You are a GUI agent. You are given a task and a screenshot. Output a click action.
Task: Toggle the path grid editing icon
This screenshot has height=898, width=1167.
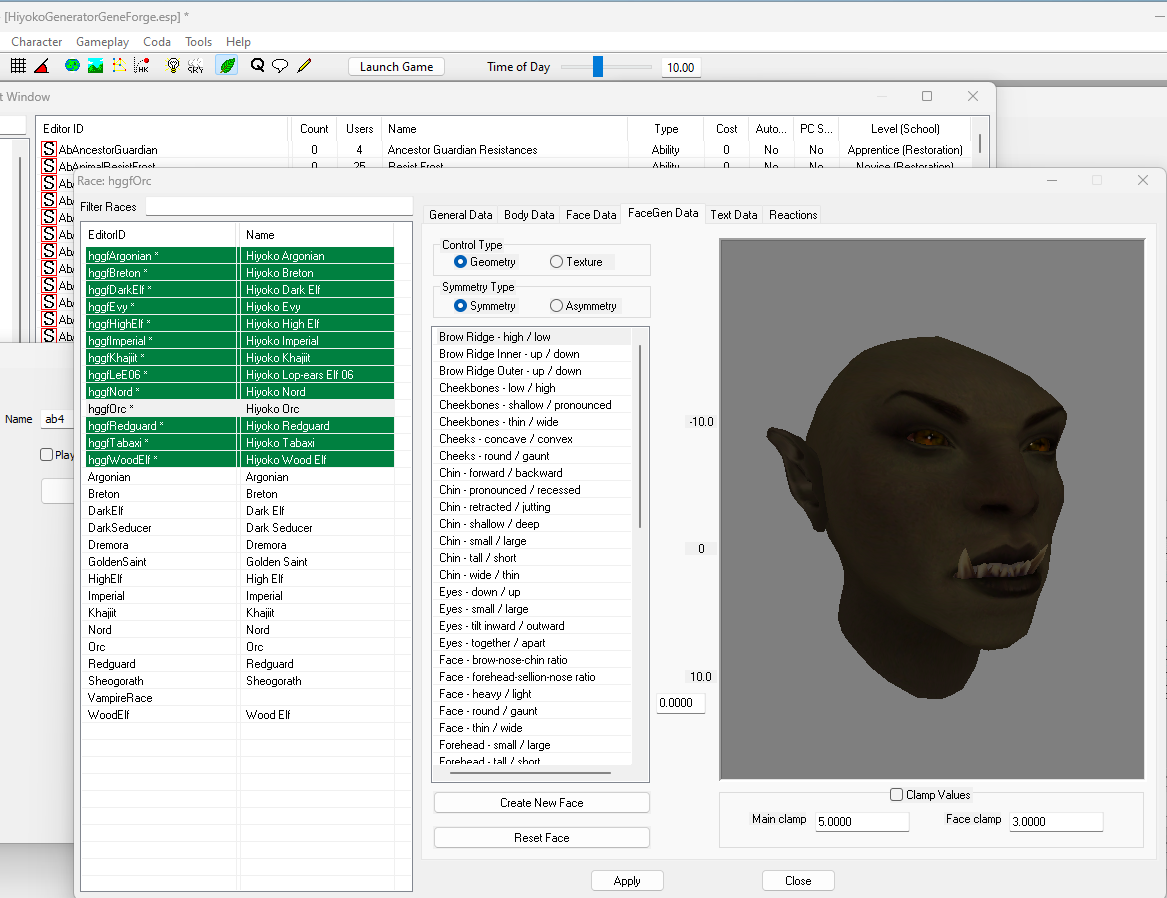click(118, 66)
